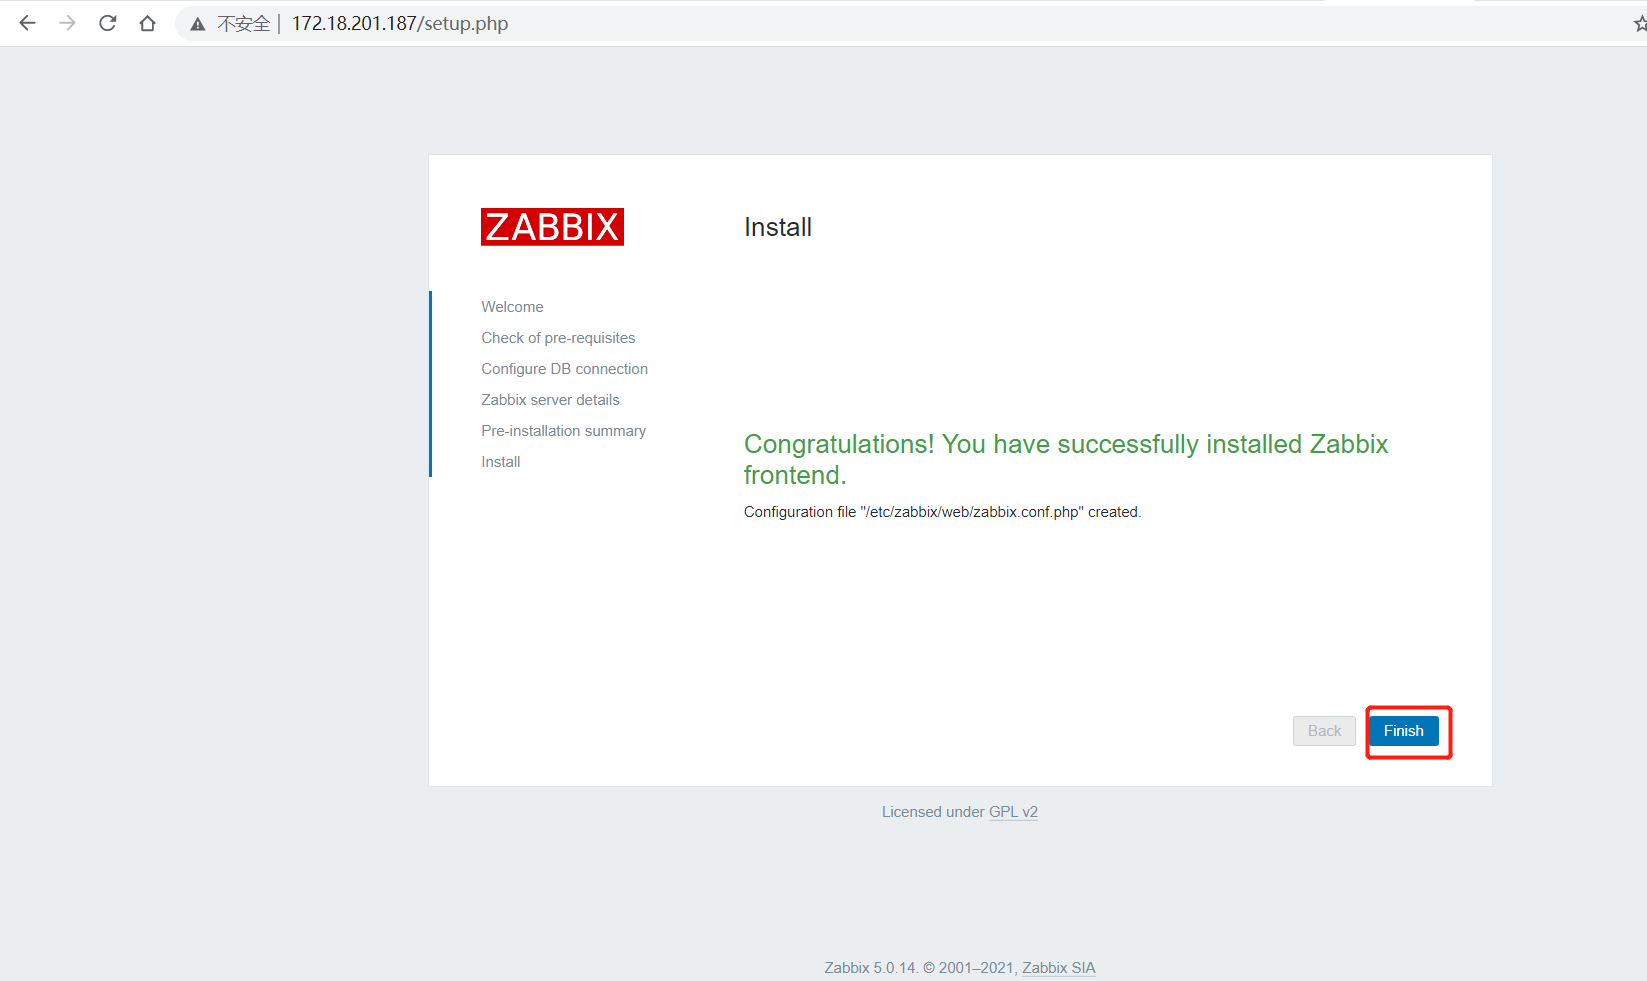Click the browser forward arrow
The image size is (1647, 981).
coord(67,23)
